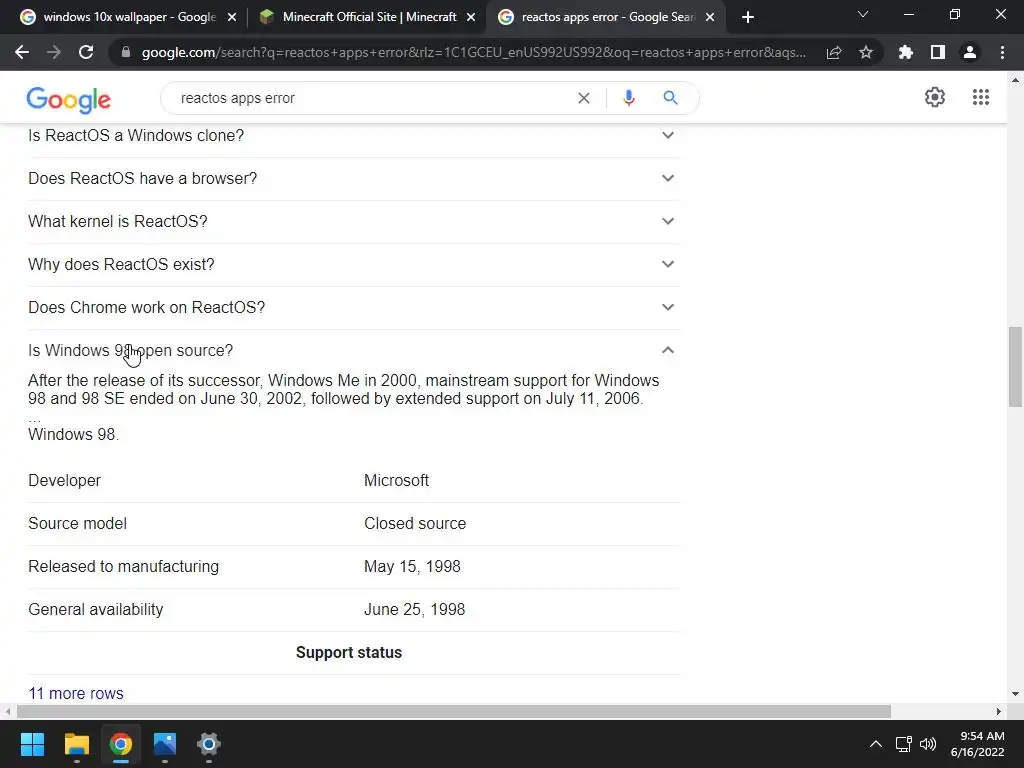This screenshot has width=1024, height=768.
Task: Open Photos app from taskbar
Action: pyautogui.click(x=165, y=744)
